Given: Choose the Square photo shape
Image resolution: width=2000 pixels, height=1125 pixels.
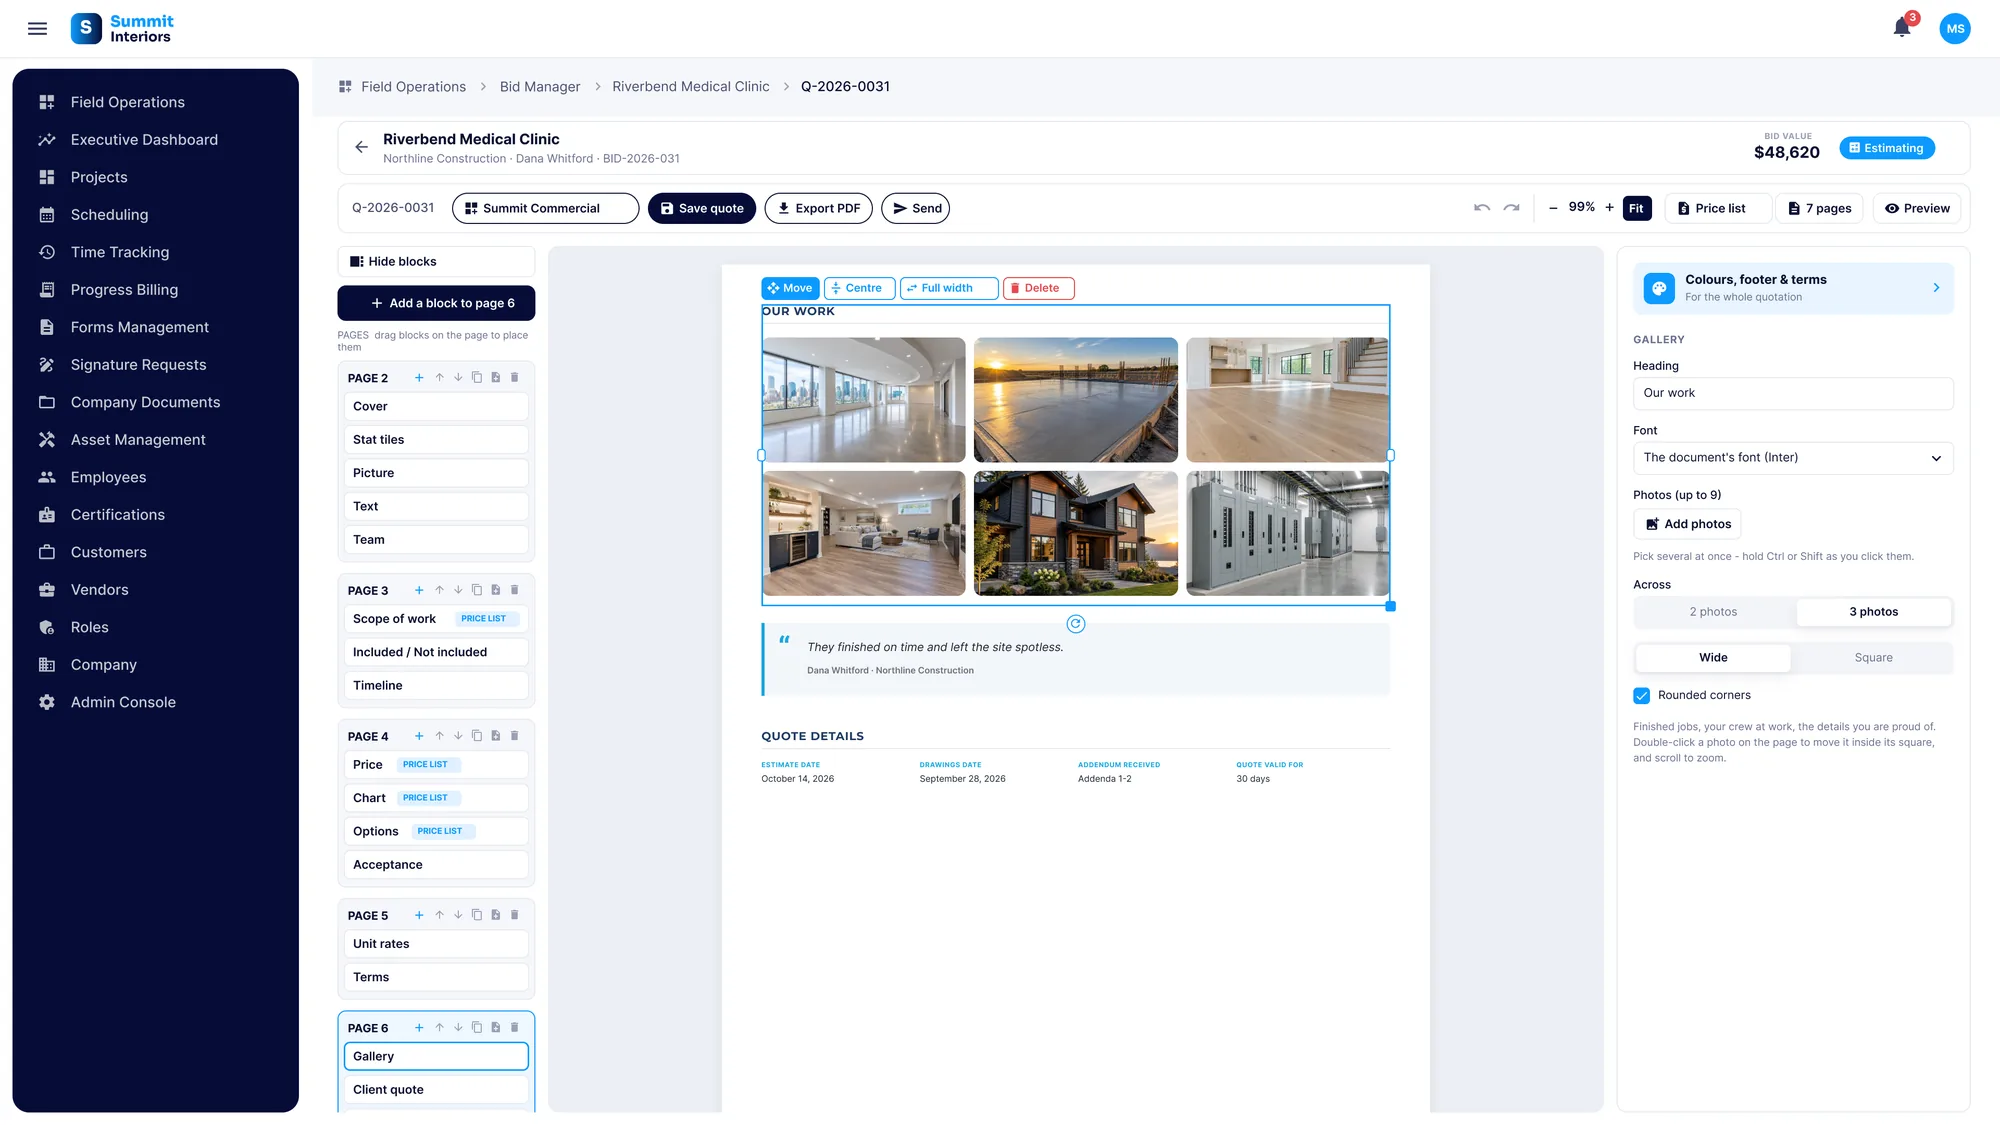Looking at the screenshot, I should (1873, 658).
